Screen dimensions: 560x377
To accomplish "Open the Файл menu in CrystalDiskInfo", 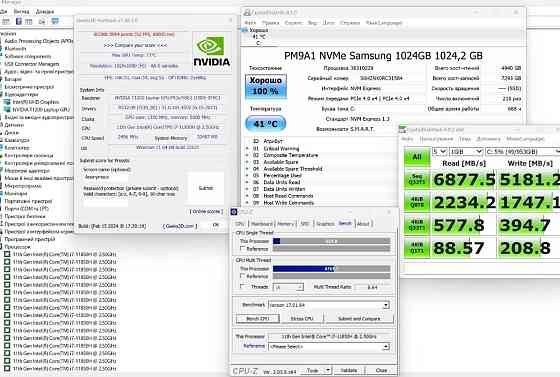I will coord(250,23).
